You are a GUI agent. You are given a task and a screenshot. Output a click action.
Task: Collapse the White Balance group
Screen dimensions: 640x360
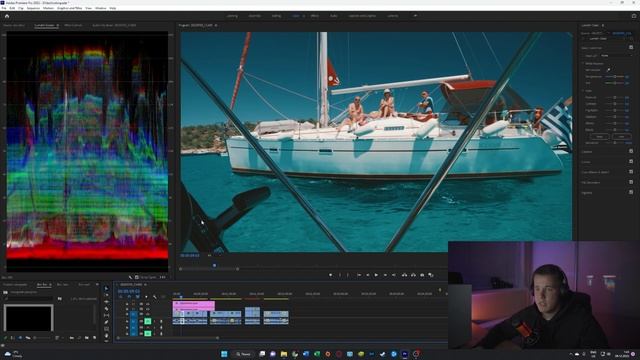(583, 64)
